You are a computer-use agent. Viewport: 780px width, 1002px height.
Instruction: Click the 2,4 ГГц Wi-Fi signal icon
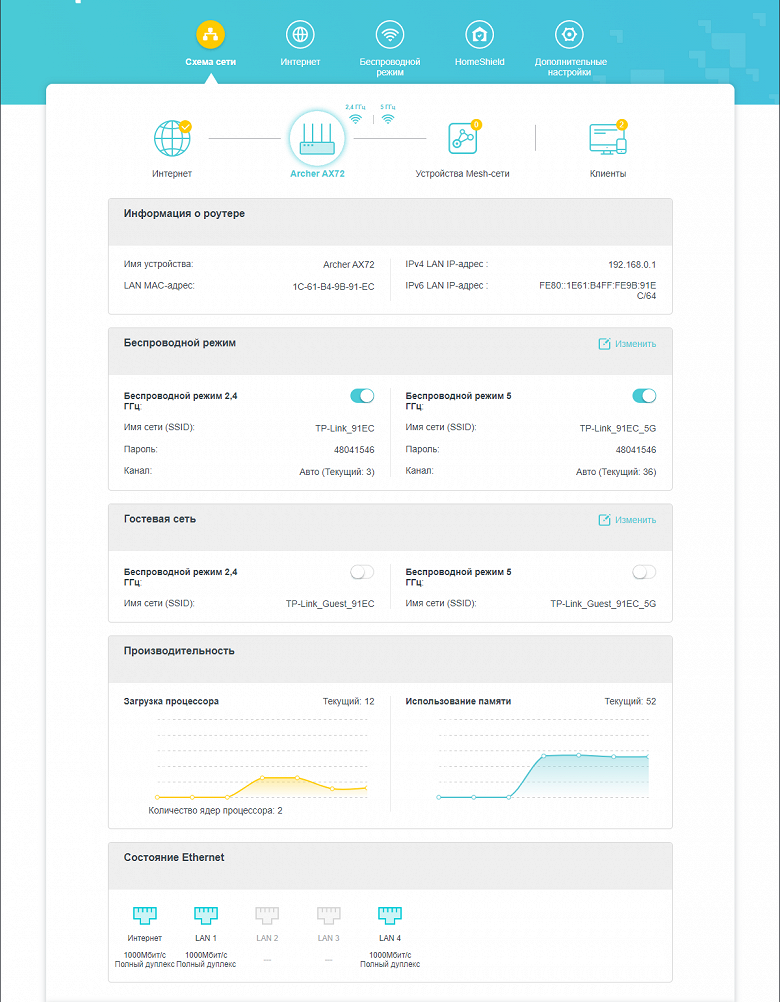pyautogui.click(x=356, y=119)
